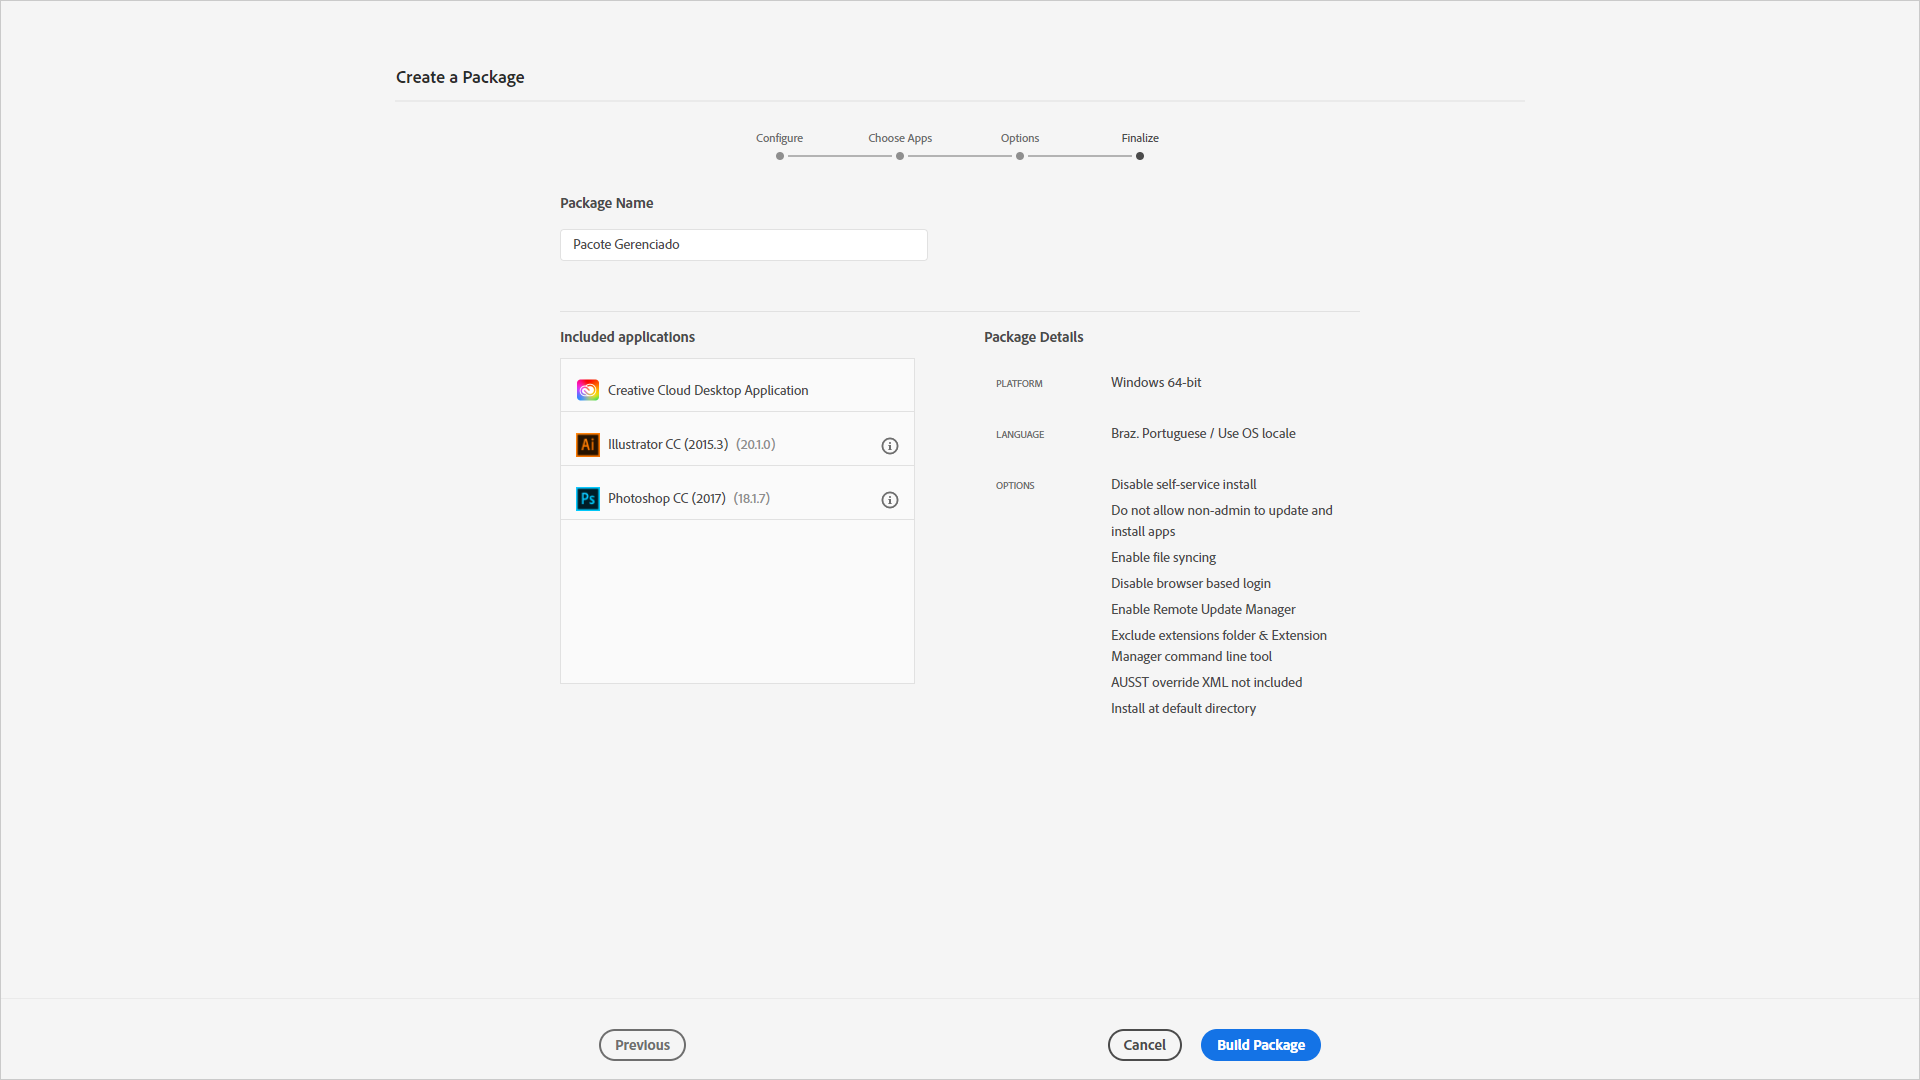The width and height of the screenshot is (1920, 1080).
Task: Click the Illustrator CC app icon
Action: pos(588,444)
